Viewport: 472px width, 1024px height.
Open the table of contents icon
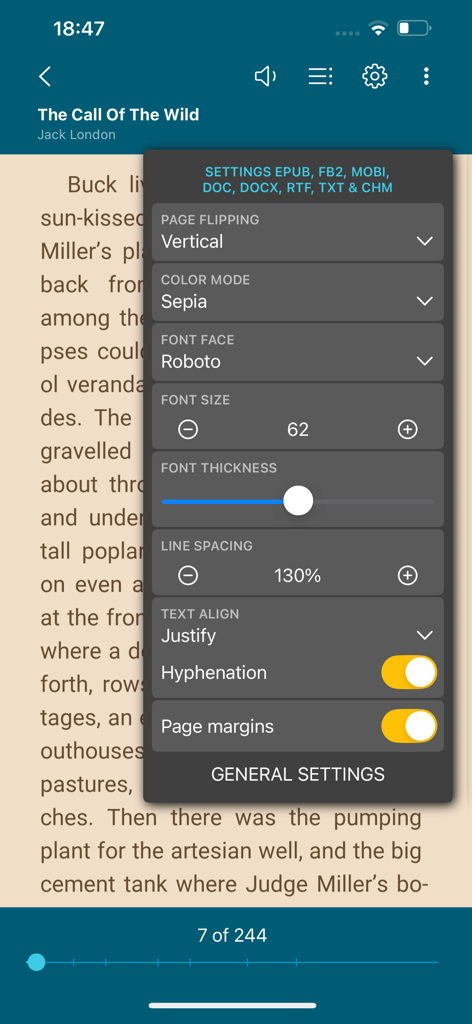pyautogui.click(x=320, y=76)
